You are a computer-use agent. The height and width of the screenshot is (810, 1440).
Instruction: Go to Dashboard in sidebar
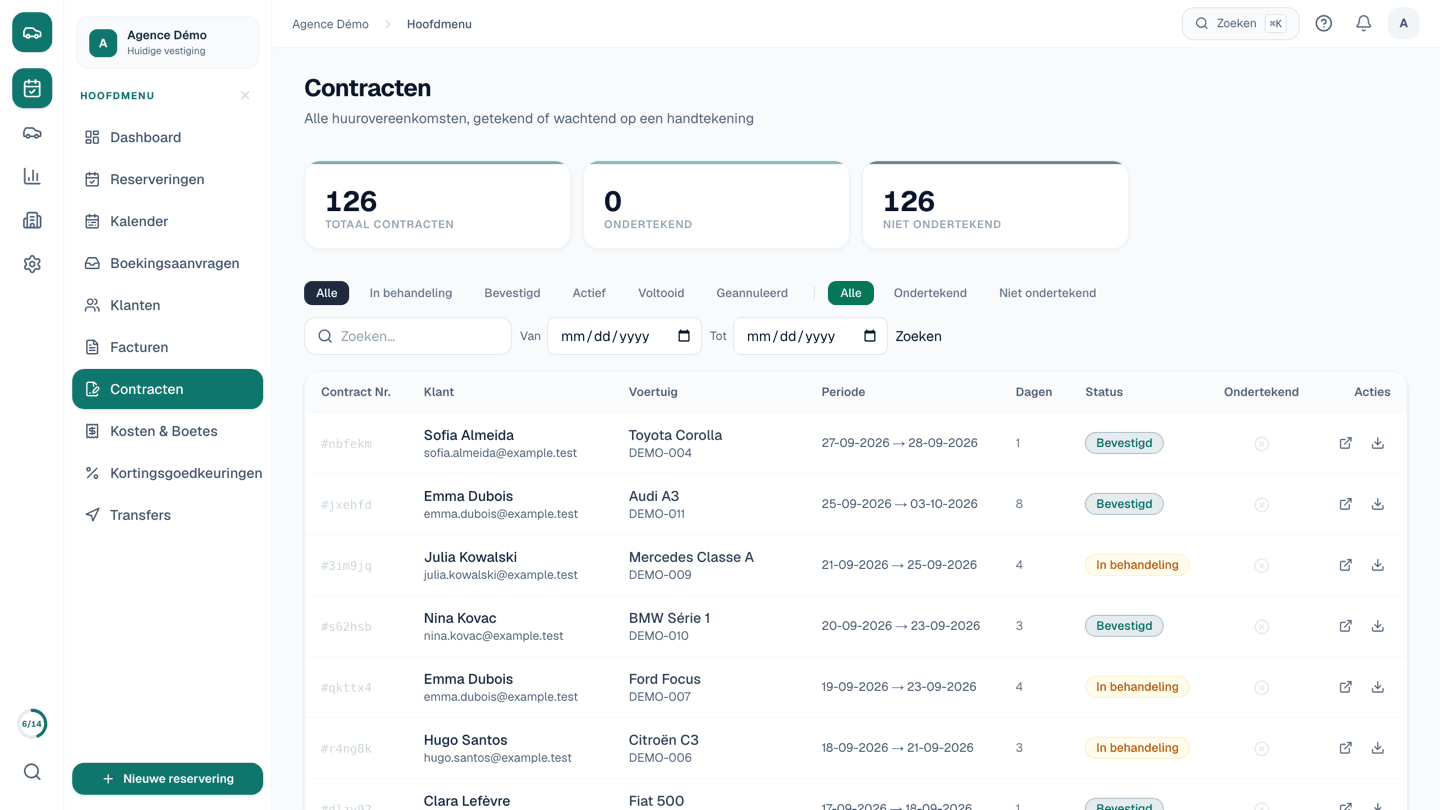(167, 137)
